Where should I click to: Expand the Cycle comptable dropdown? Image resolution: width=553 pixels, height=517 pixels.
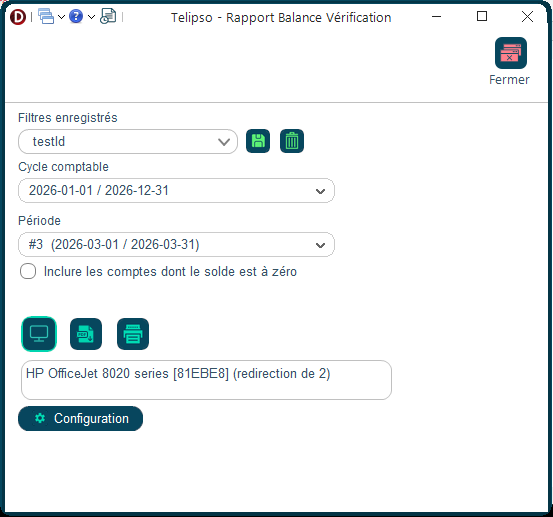click(x=176, y=190)
